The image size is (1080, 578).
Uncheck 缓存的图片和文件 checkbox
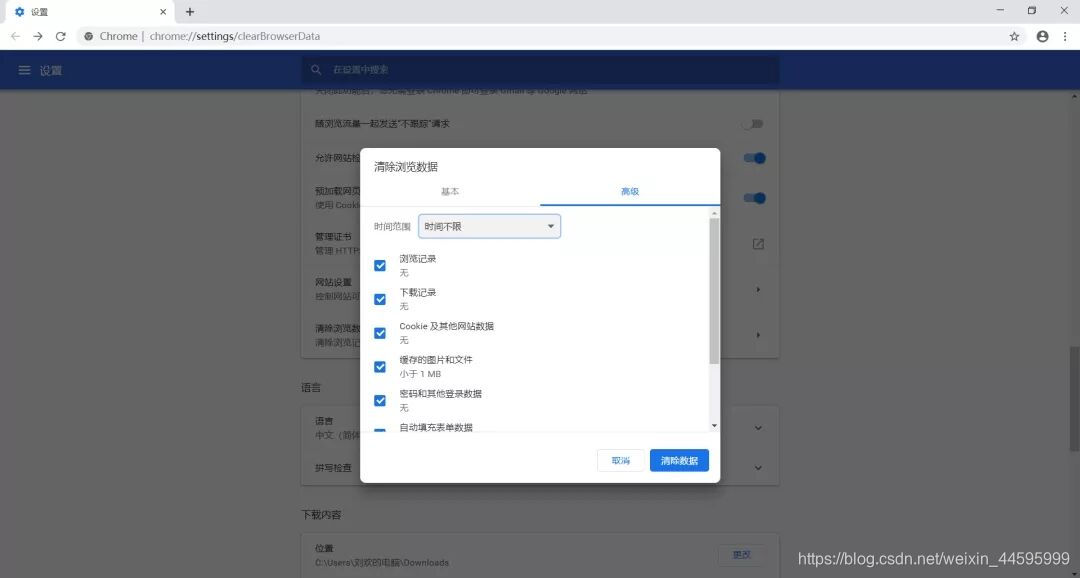[380, 367]
